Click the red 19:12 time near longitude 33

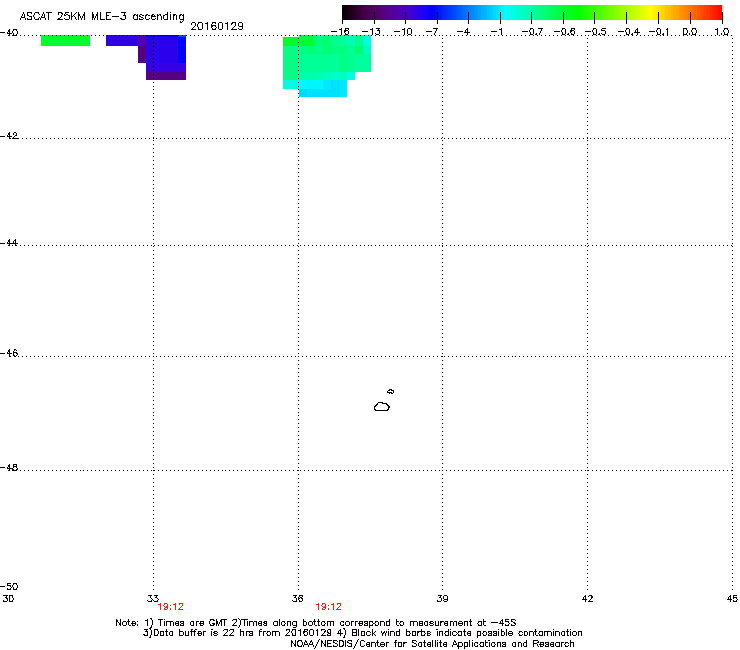tap(170, 607)
